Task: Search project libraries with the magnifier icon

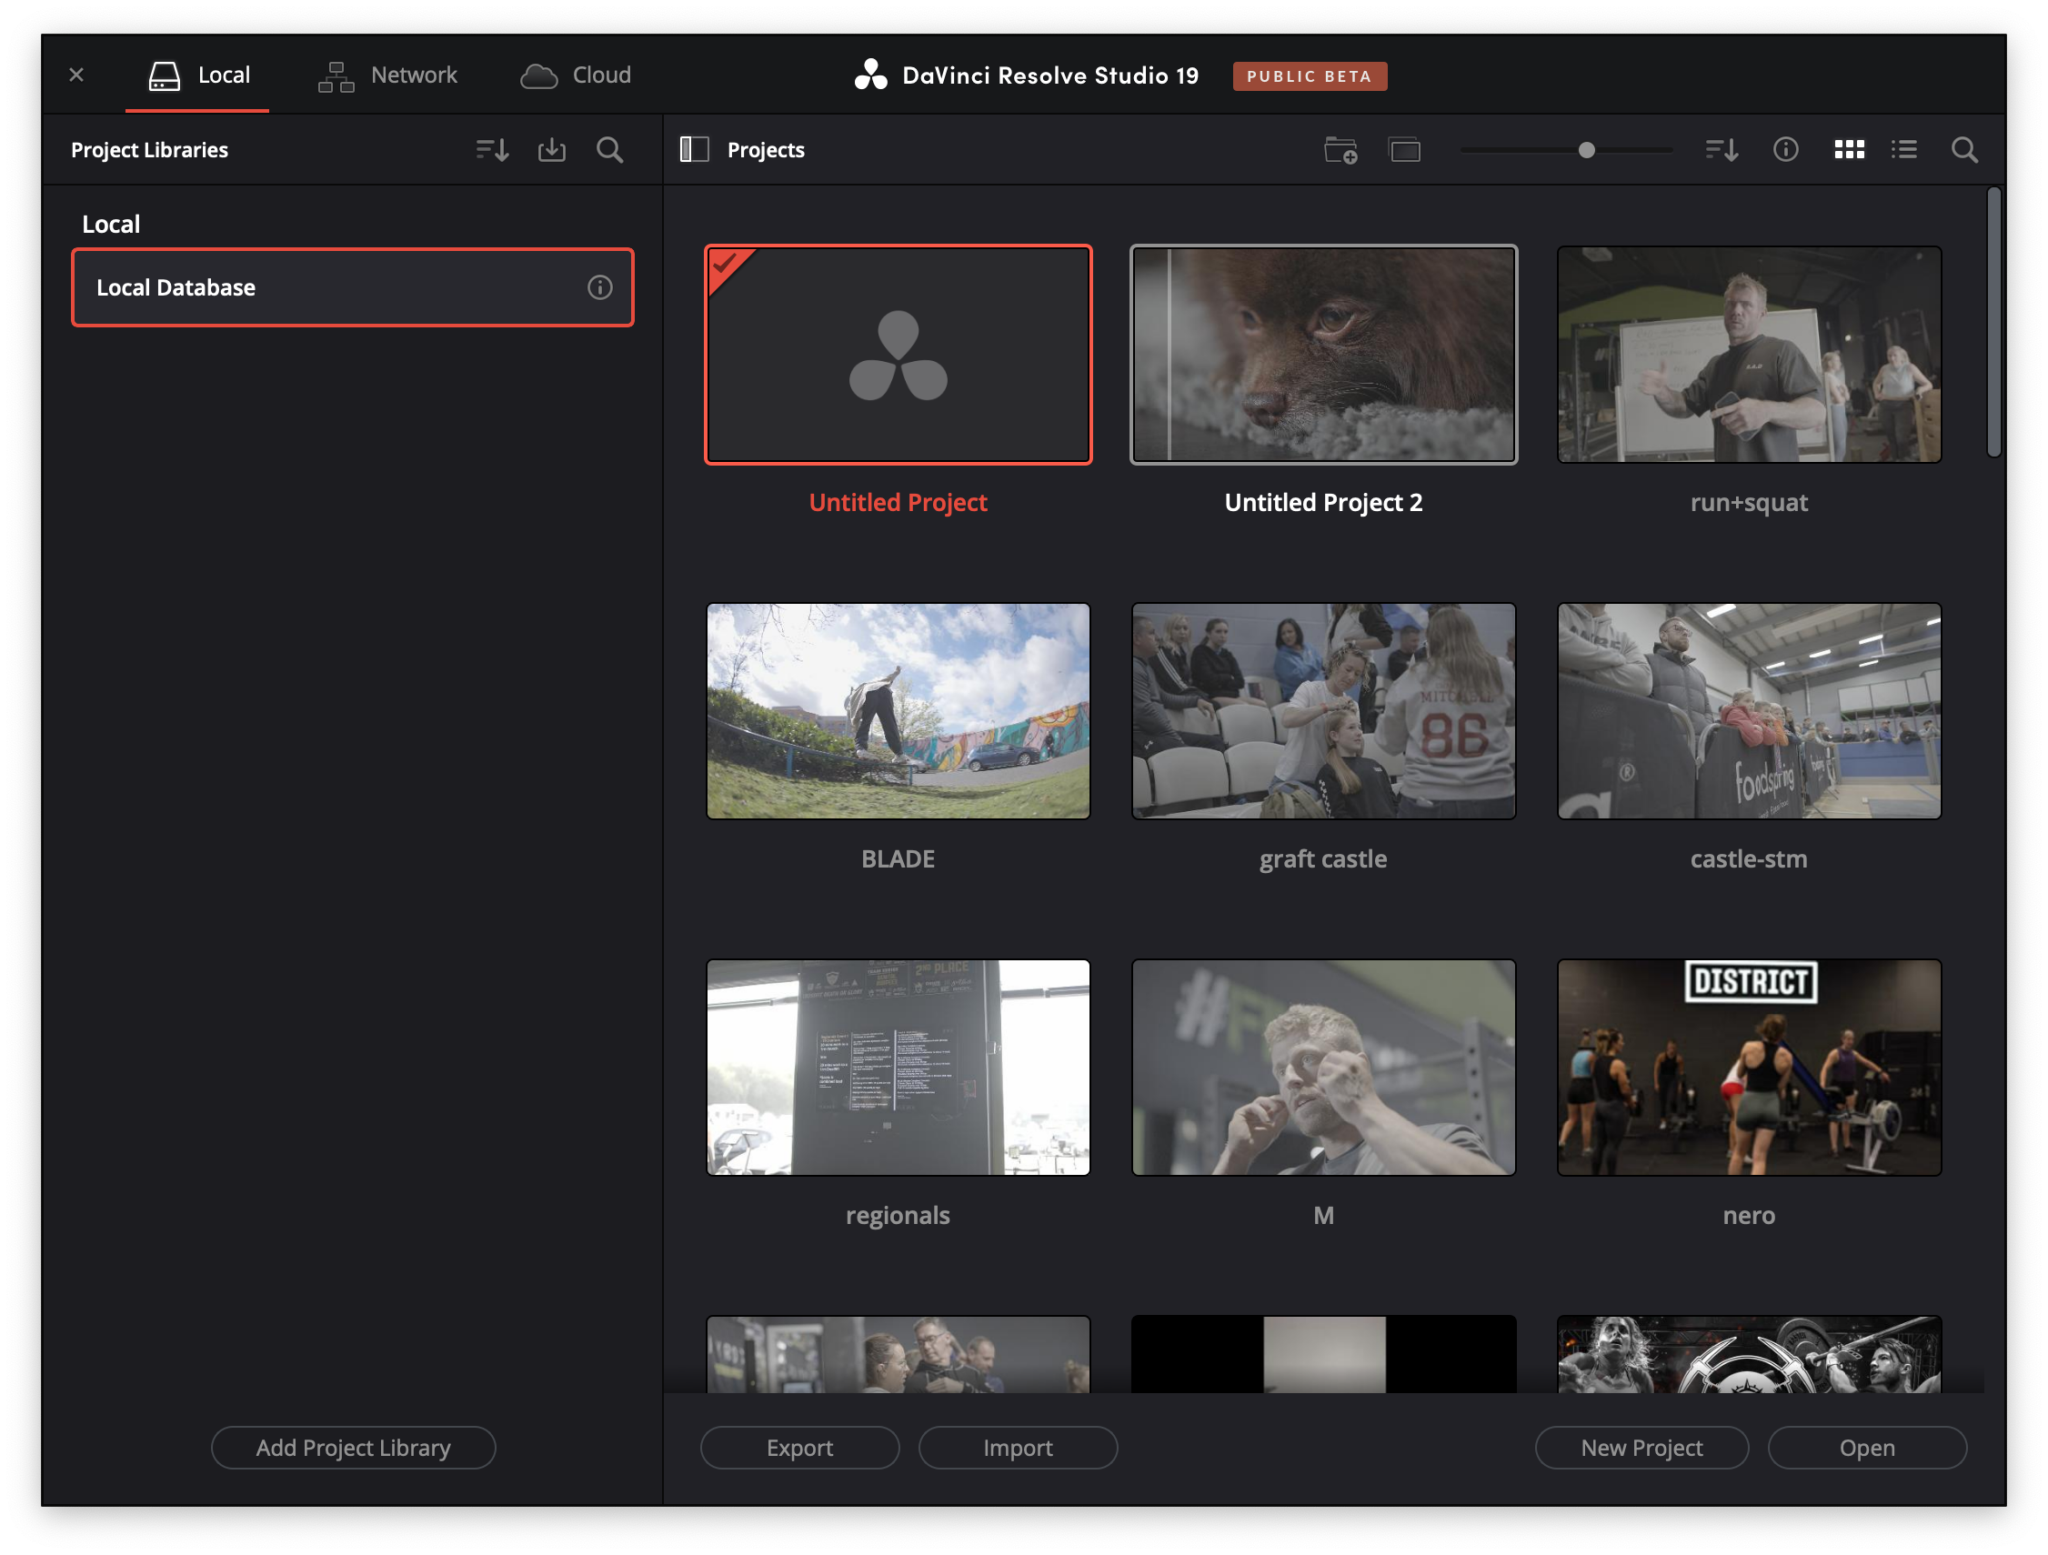Action: point(610,150)
